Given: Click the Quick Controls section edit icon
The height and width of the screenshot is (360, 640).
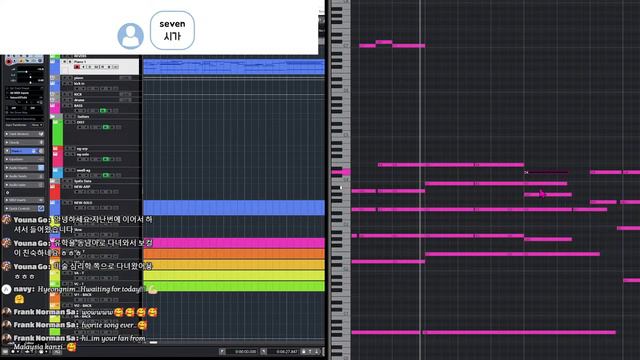Looking at the screenshot, I should click(x=41, y=209).
